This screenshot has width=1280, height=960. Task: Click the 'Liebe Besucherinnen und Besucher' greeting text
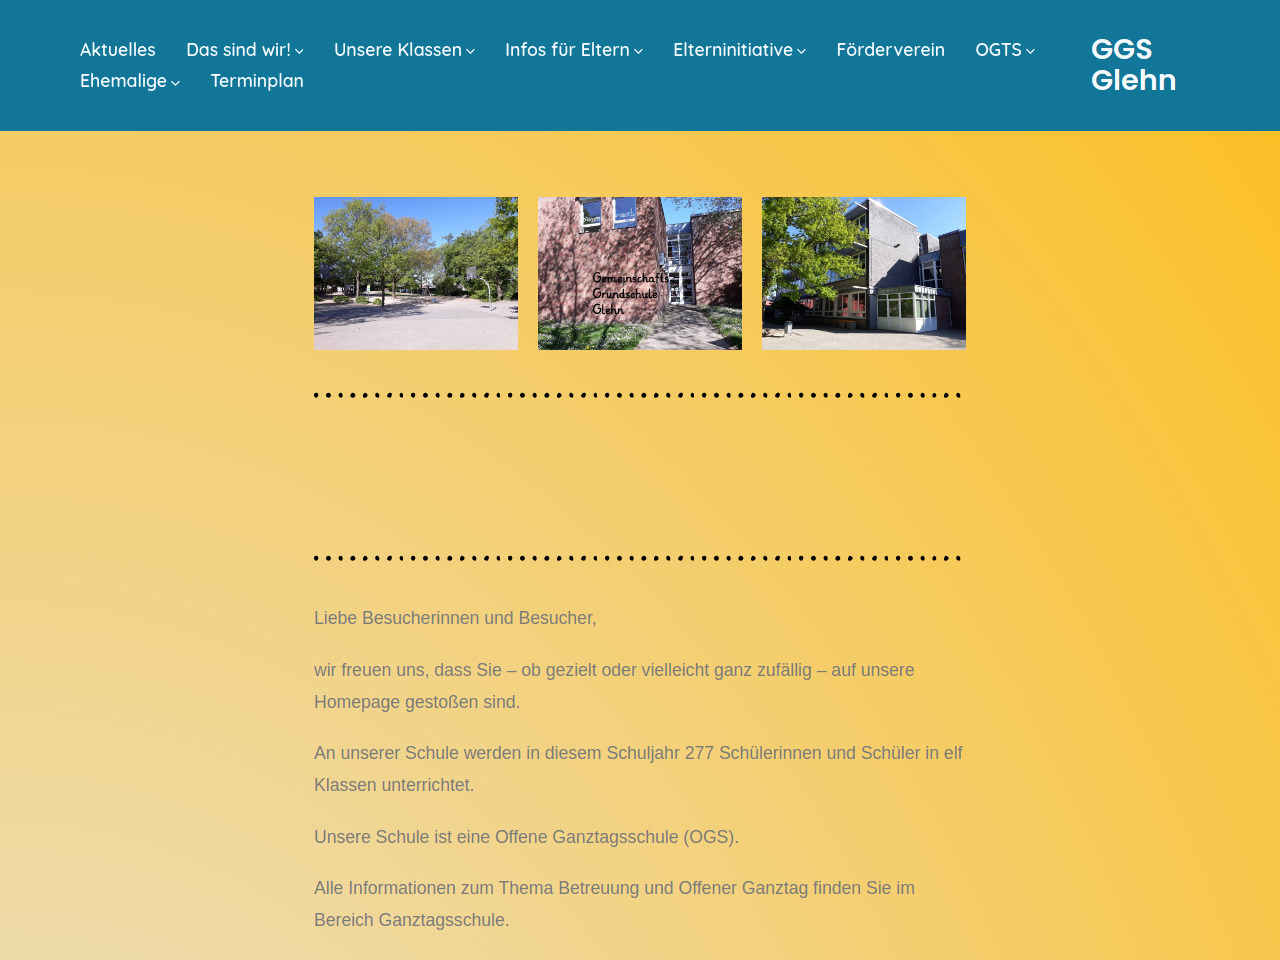coord(455,618)
